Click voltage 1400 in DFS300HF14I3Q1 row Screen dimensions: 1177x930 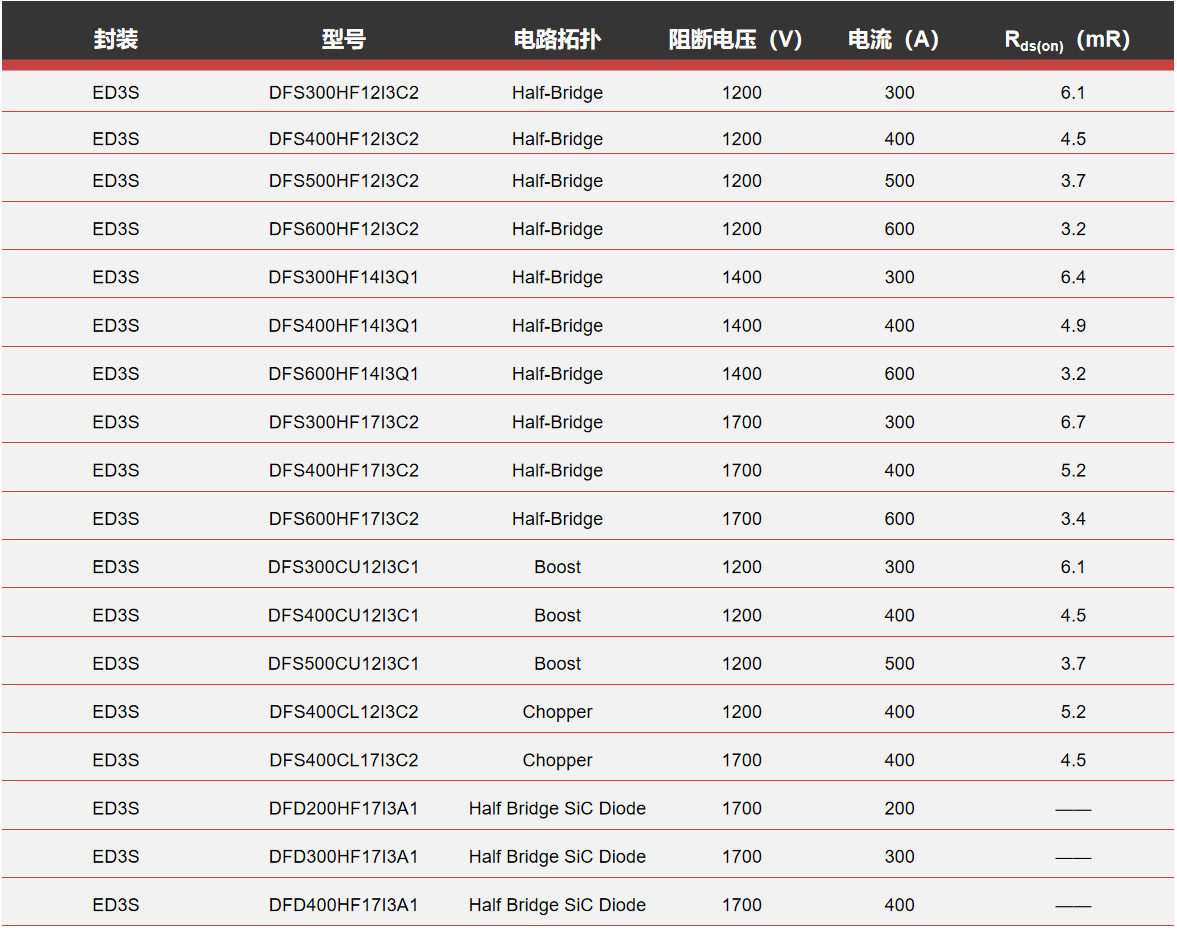point(742,277)
